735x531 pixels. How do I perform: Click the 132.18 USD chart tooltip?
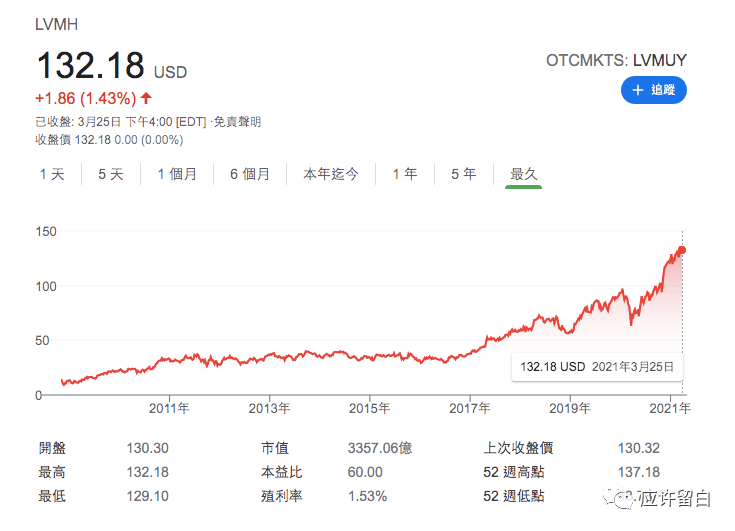pos(596,367)
